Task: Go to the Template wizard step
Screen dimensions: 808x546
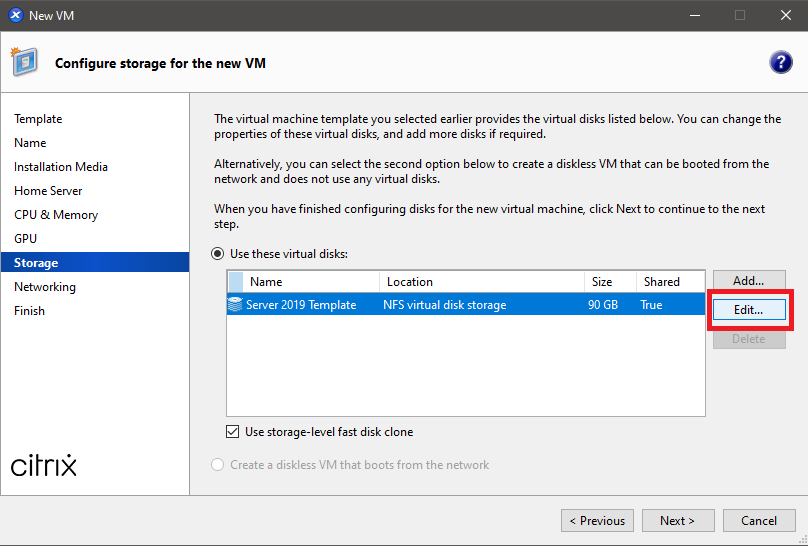Action: point(38,119)
